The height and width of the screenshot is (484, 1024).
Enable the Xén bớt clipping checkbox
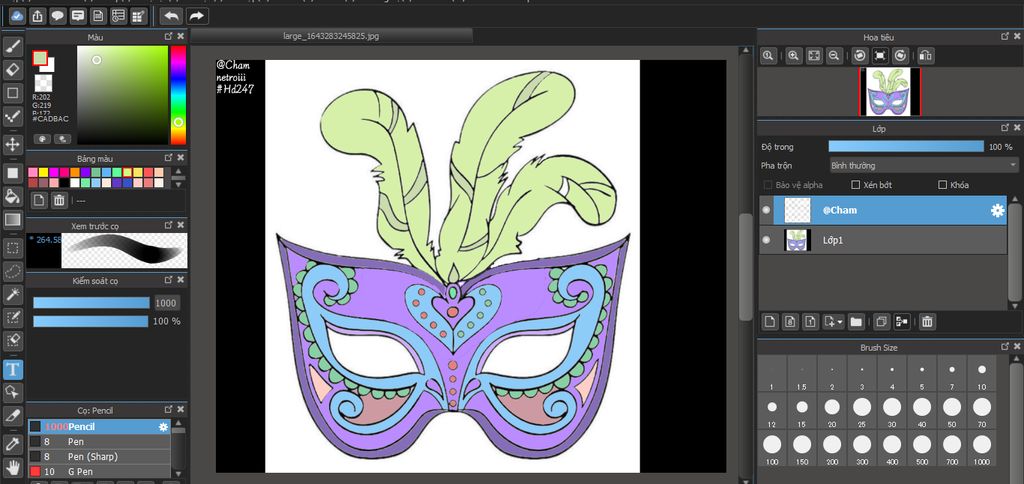tap(855, 185)
